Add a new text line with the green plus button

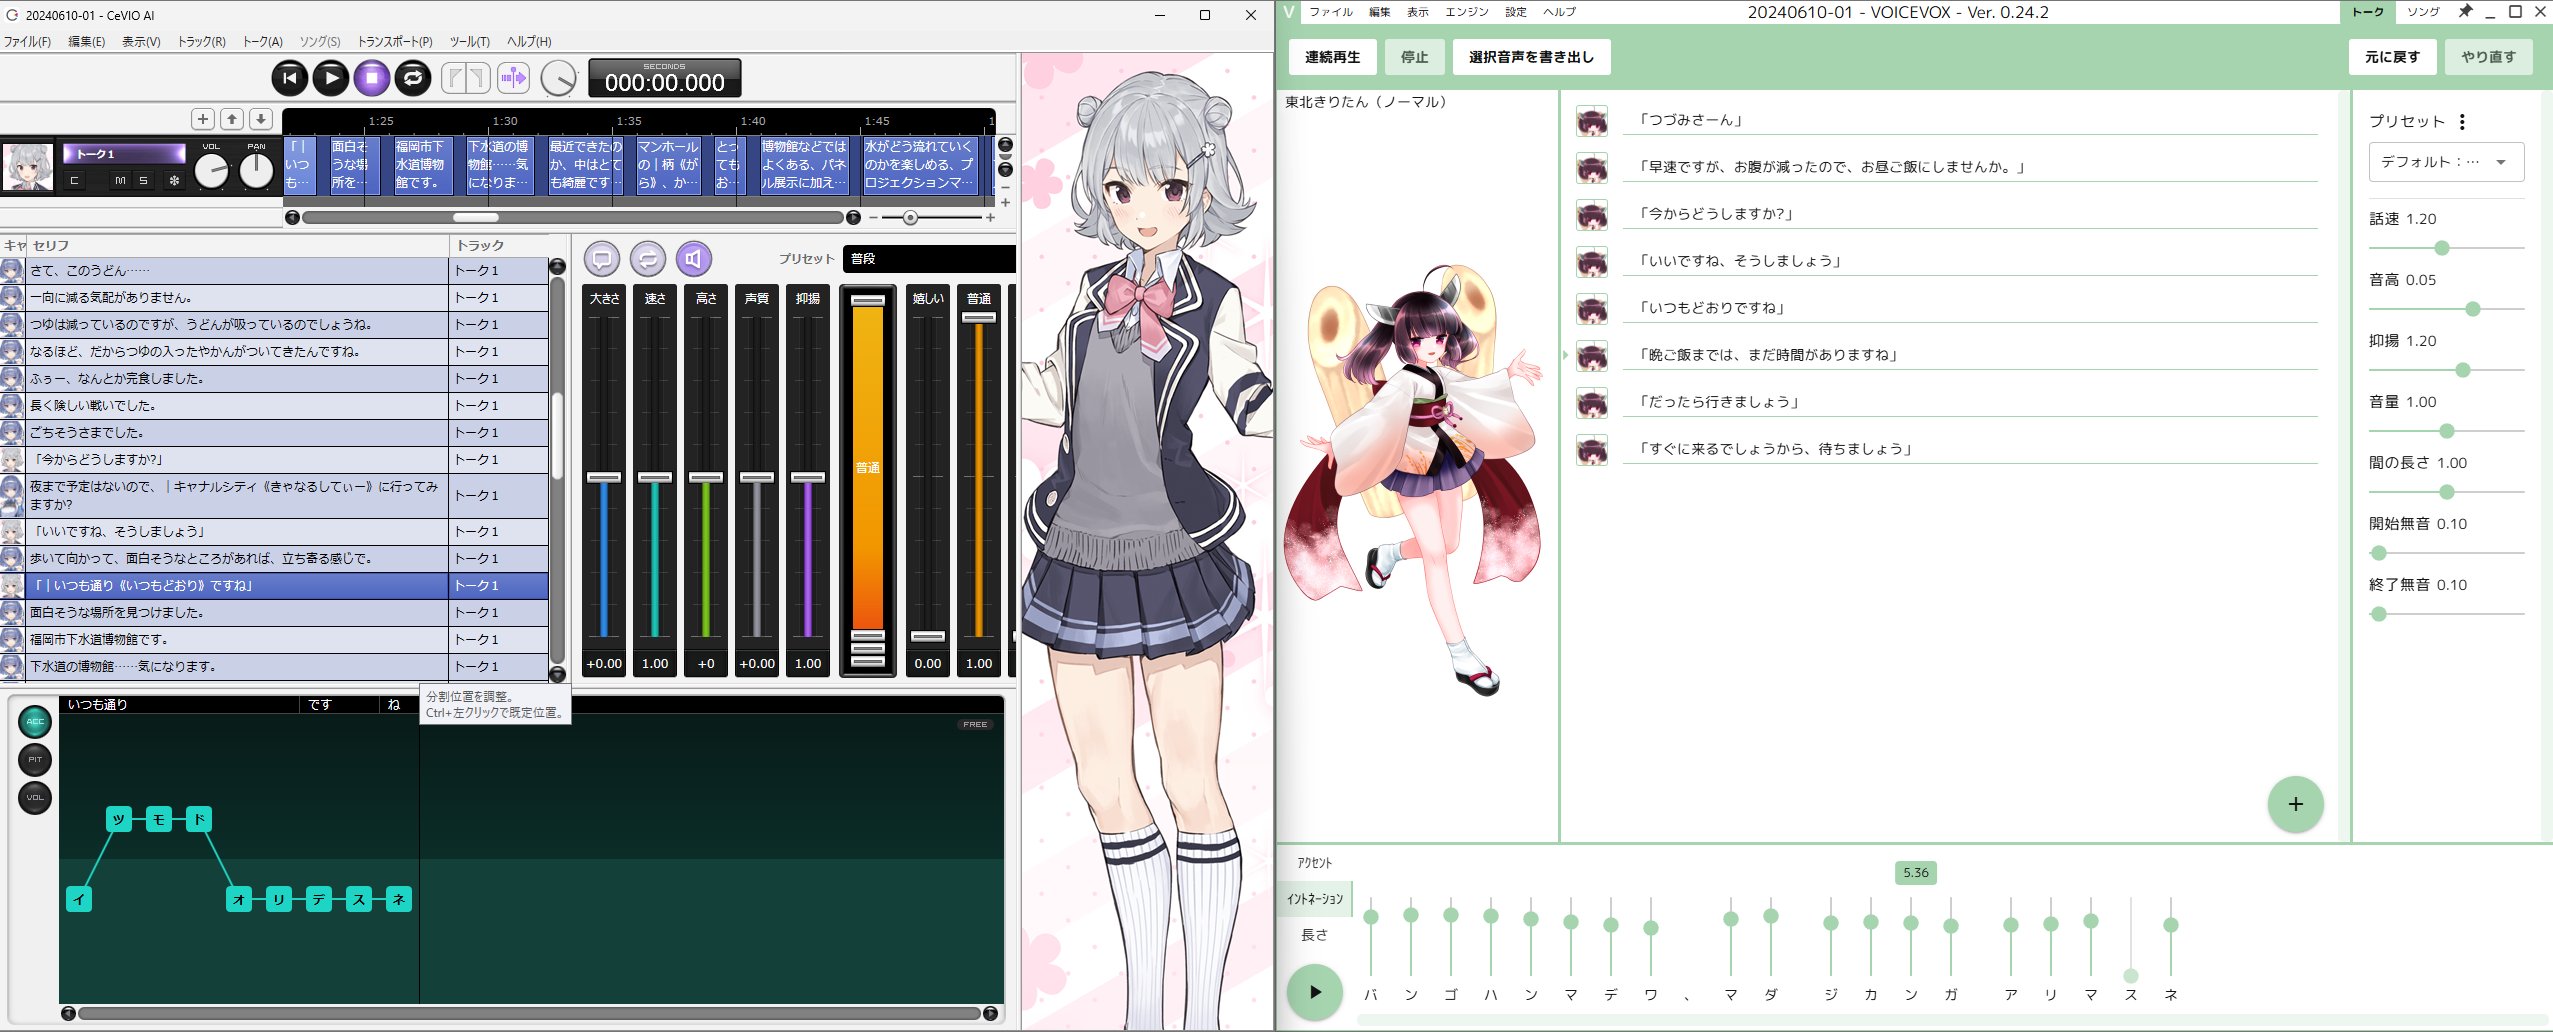(2295, 804)
